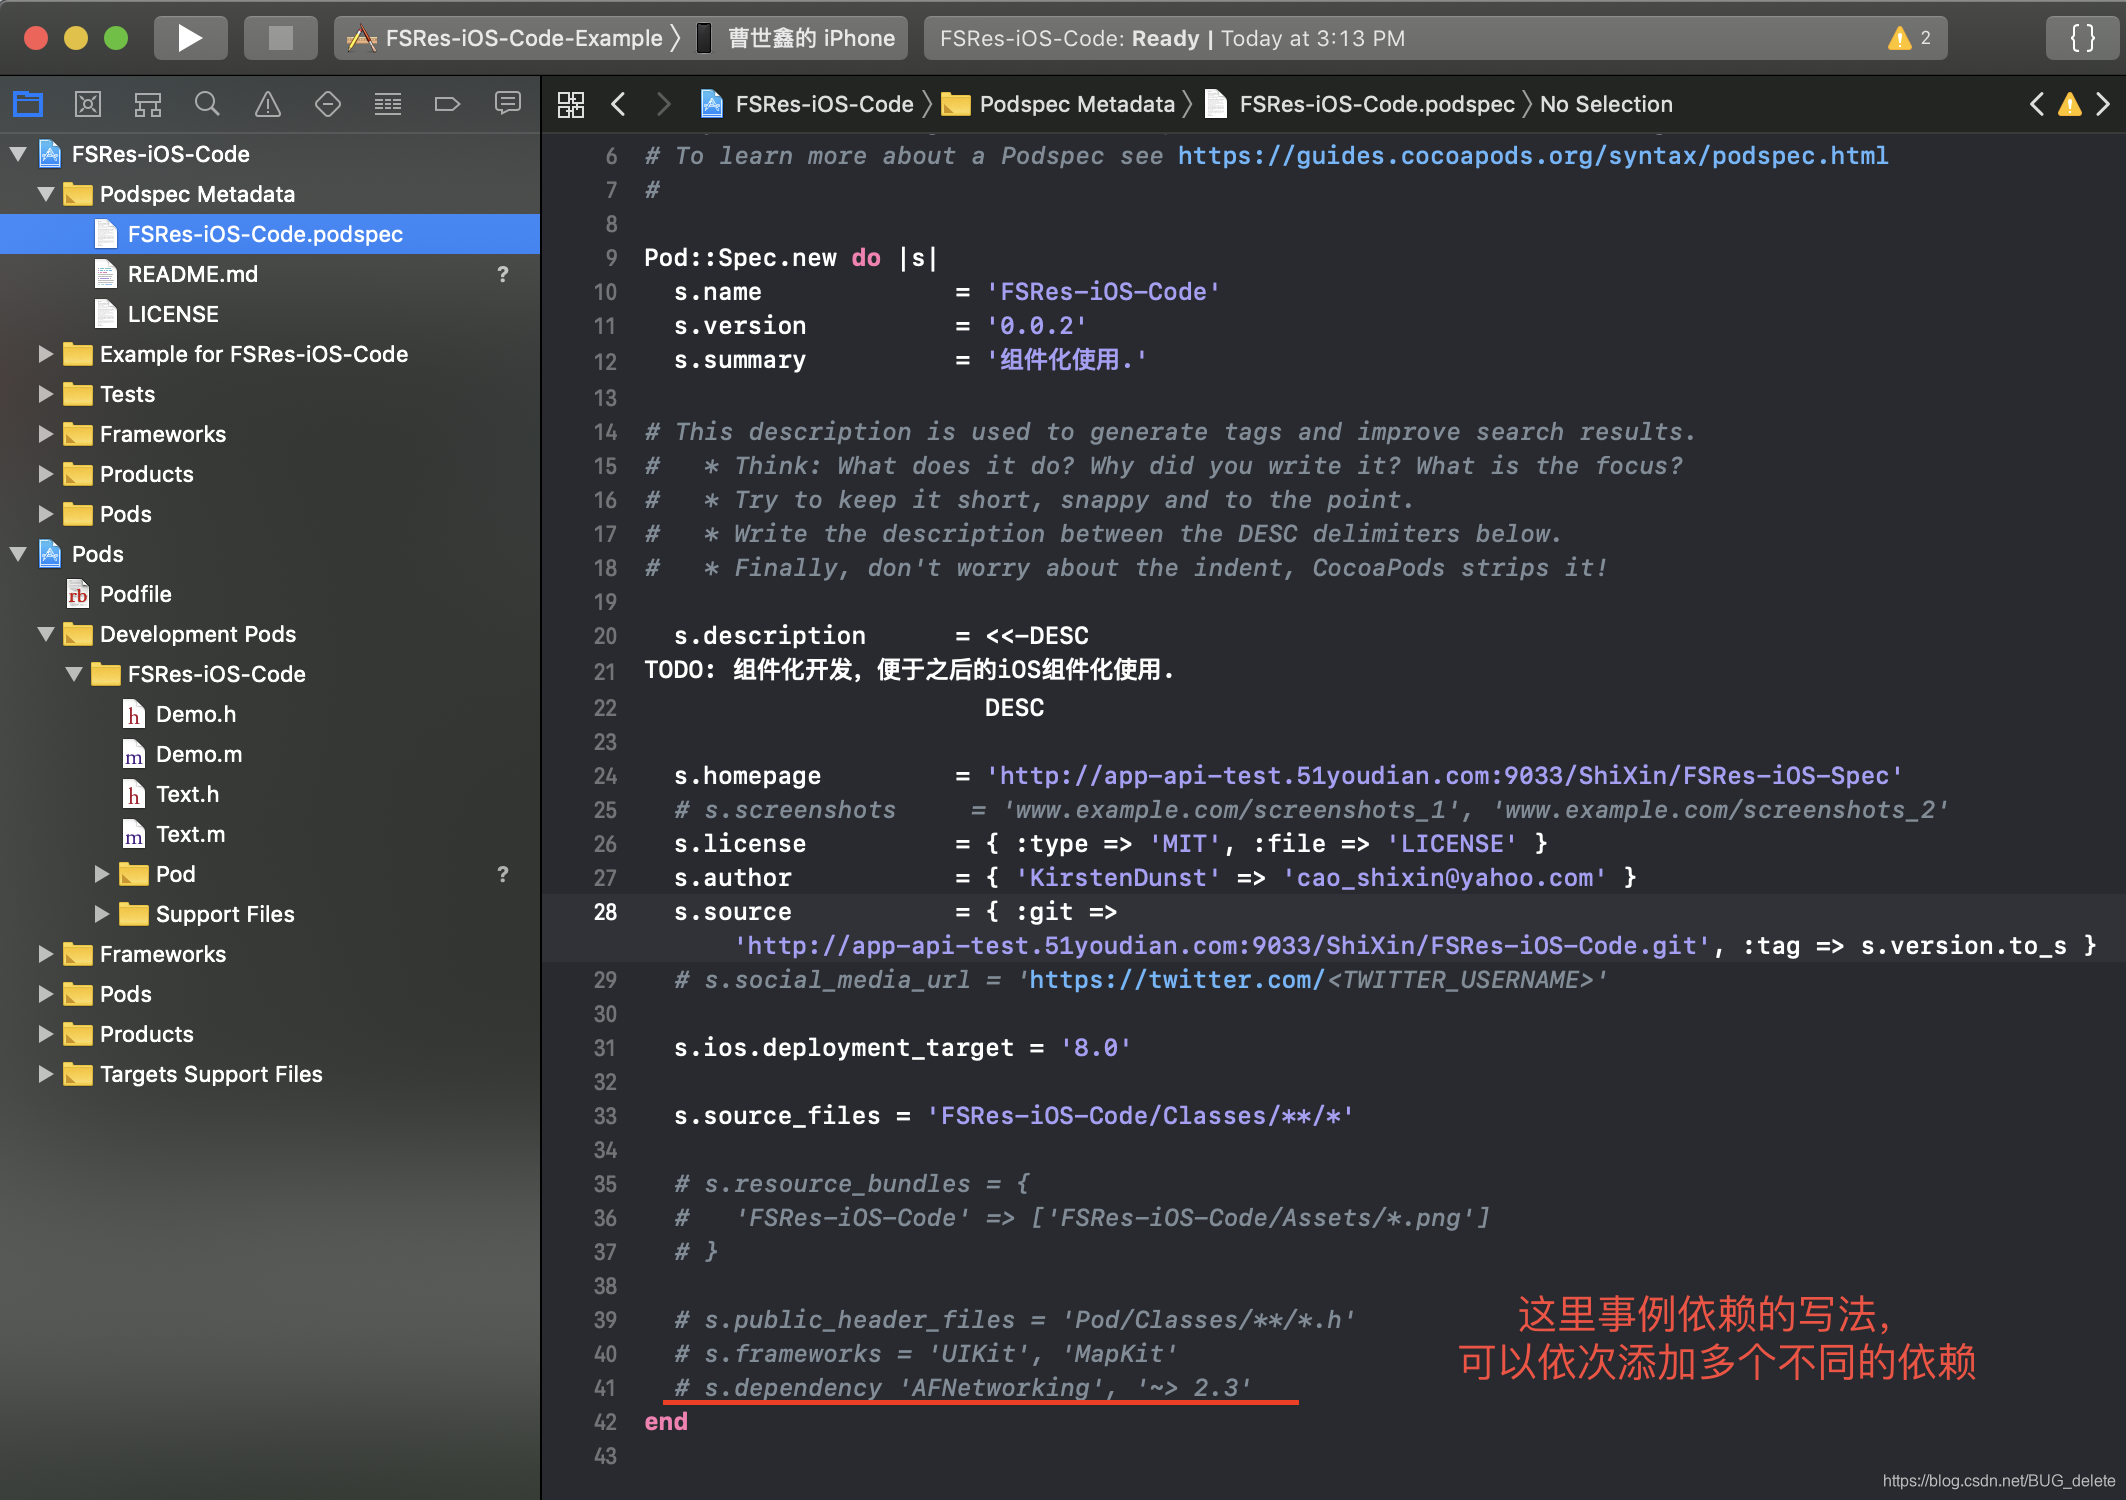The height and width of the screenshot is (1500, 2126).
Task: Open the warnings indicator in the activity bar
Action: 1909,38
